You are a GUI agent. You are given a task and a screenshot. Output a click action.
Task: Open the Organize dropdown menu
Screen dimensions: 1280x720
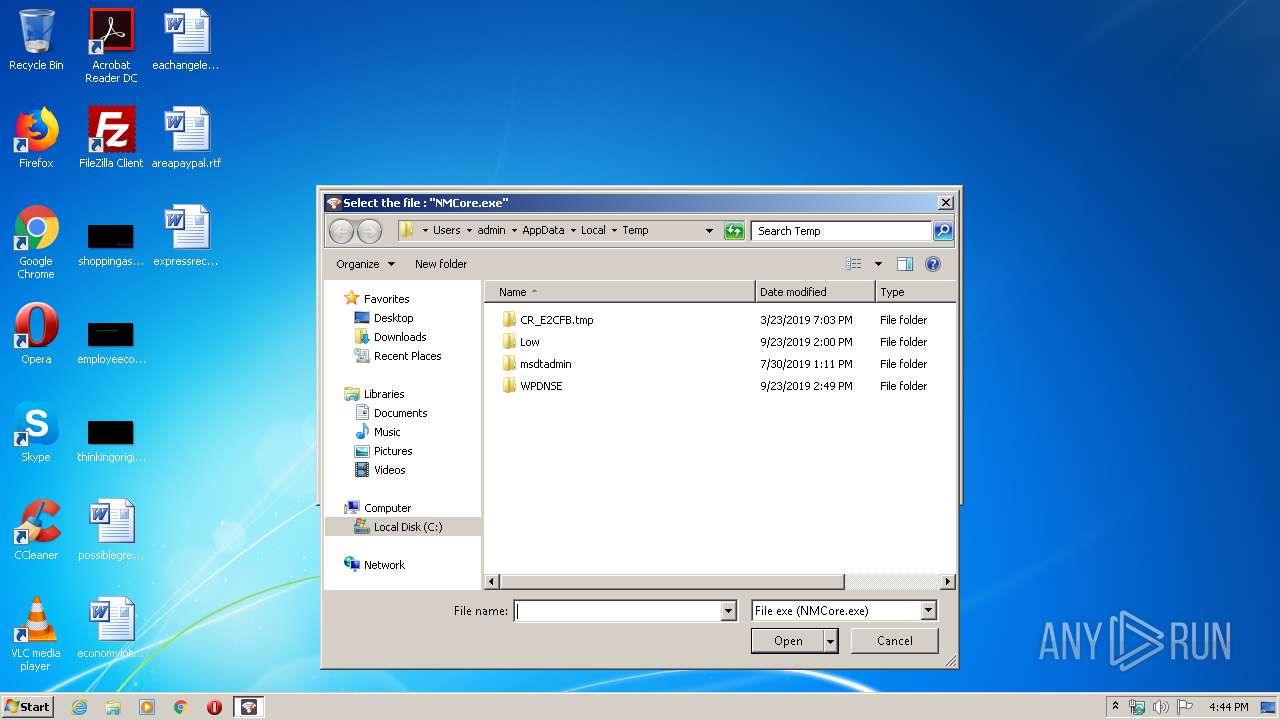365,264
